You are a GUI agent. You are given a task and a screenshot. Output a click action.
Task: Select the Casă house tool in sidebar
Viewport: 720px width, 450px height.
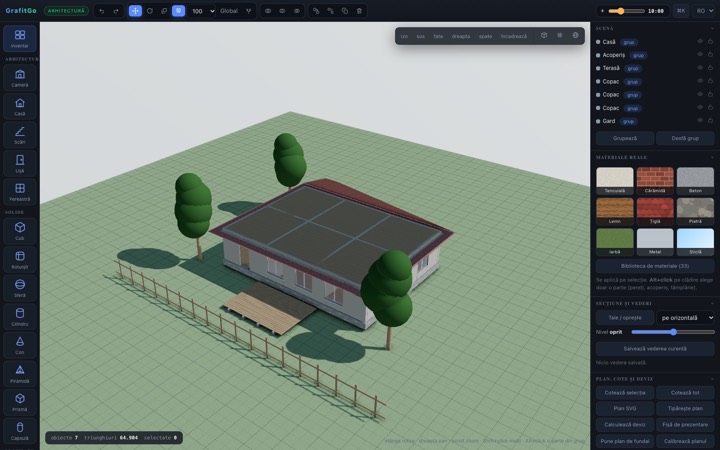coord(20,106)
